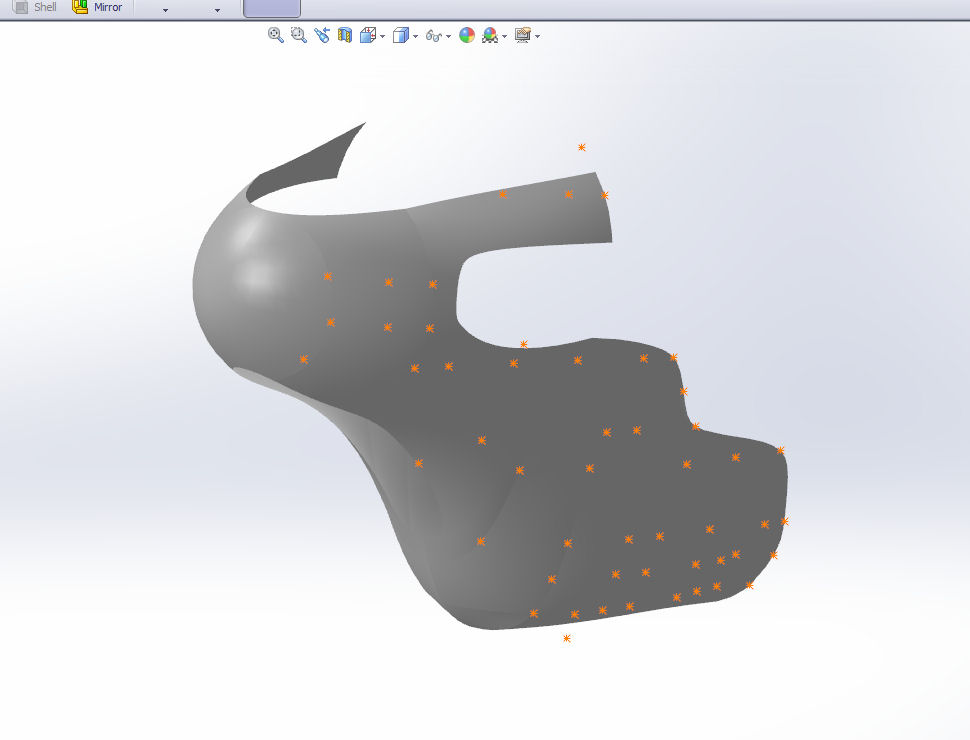Click the Hide/Show Items glasses icon

pos(433,35)
